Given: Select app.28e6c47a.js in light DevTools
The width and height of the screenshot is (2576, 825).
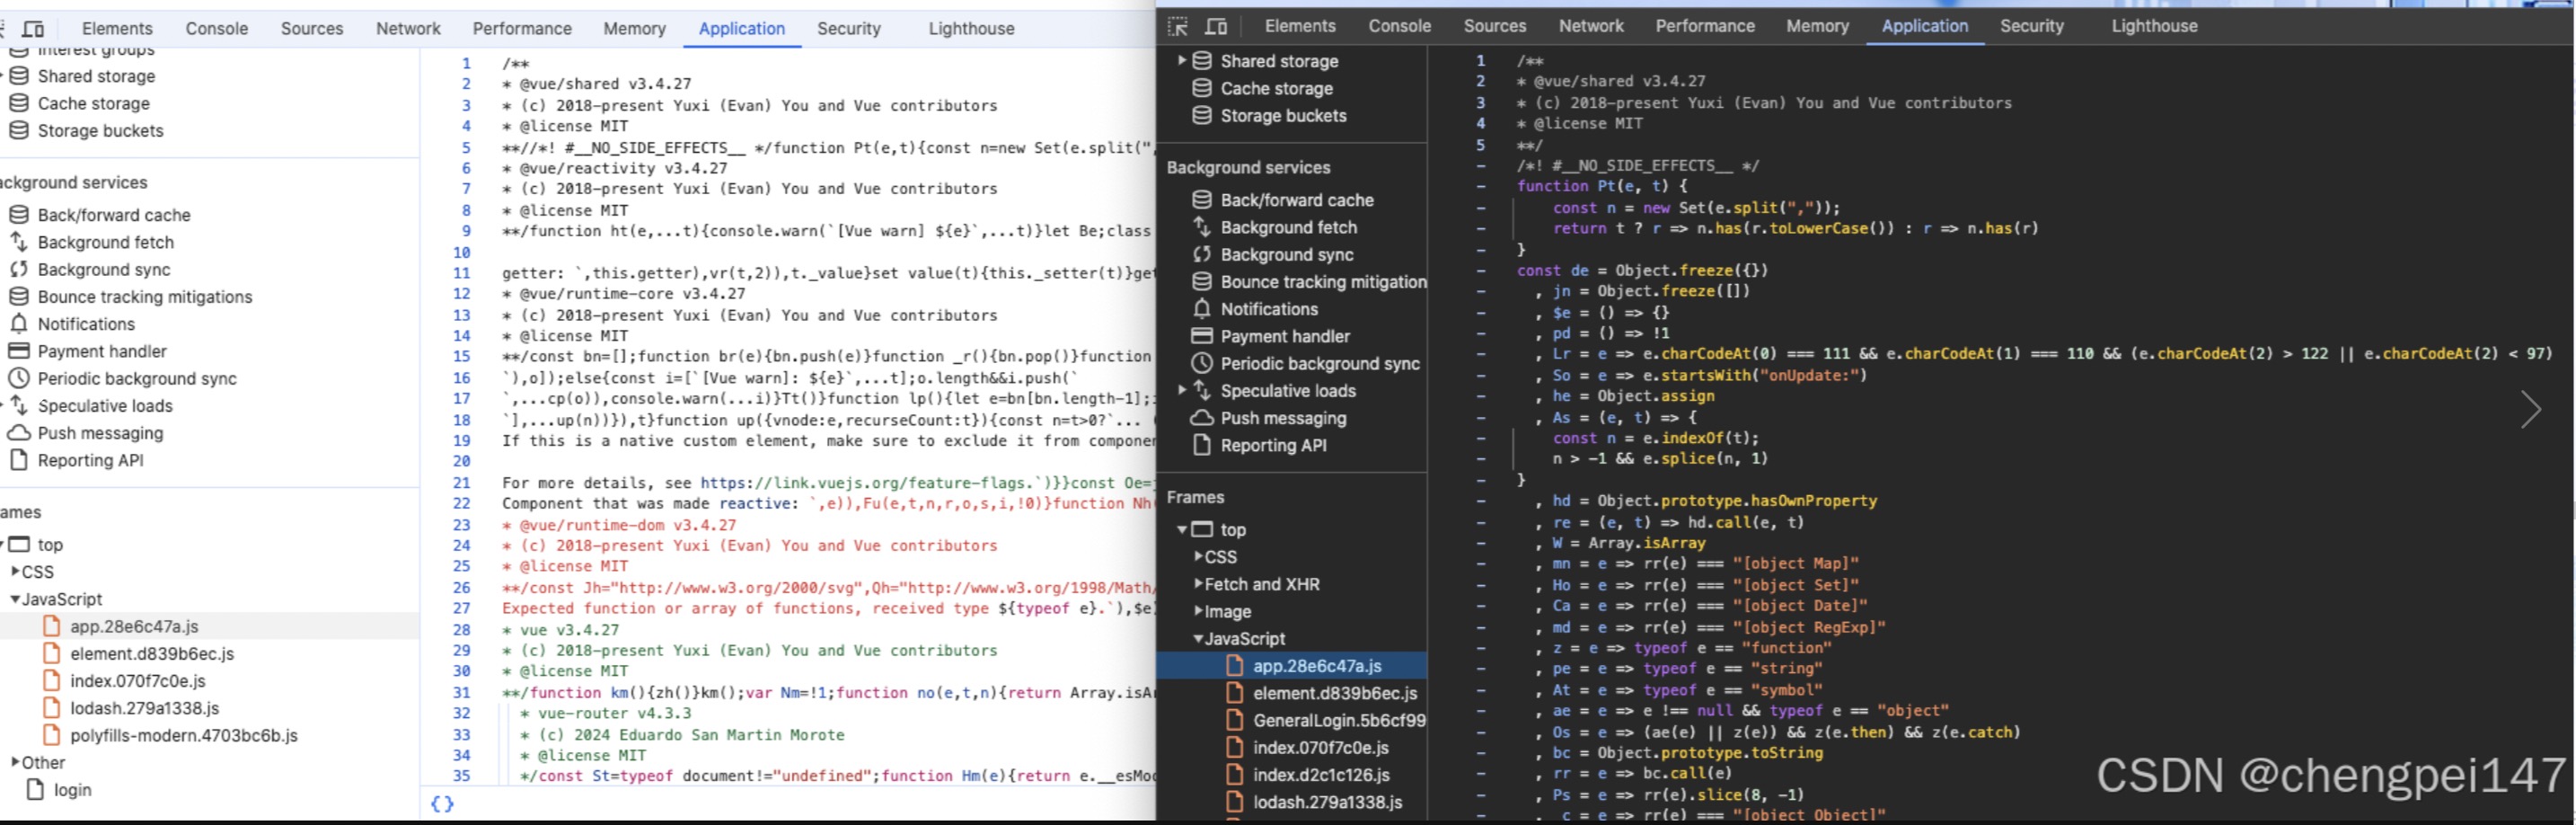Looking at the screenshot, I should pos(134,626).
